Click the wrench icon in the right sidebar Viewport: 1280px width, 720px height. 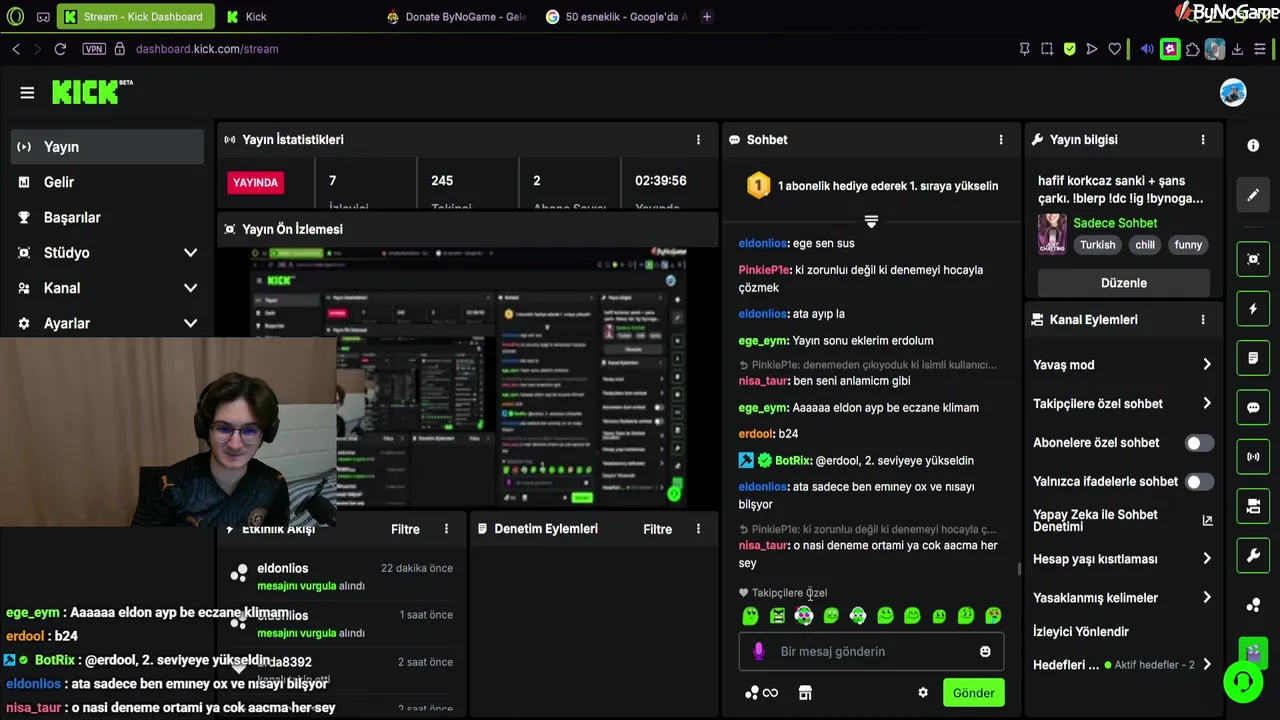coord(1253,556)
